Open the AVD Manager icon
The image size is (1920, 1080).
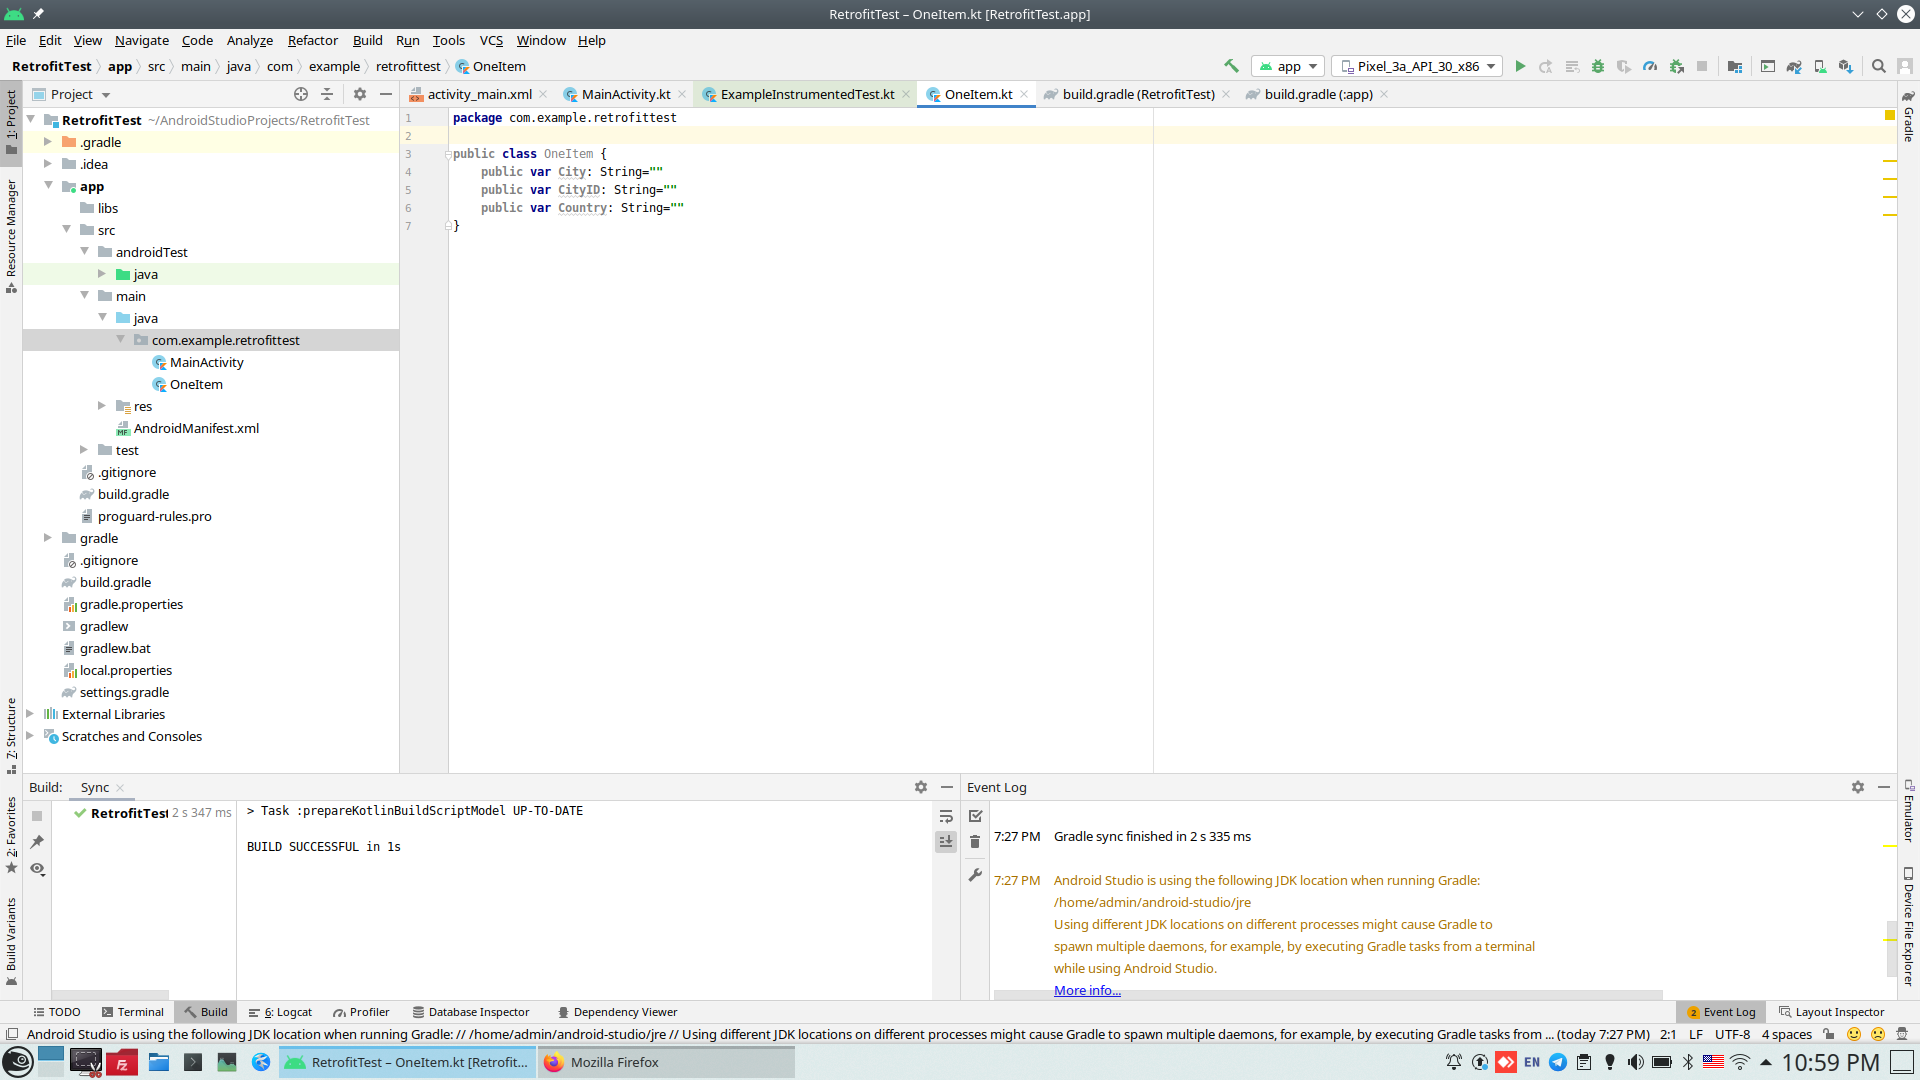coord(1820,66)
